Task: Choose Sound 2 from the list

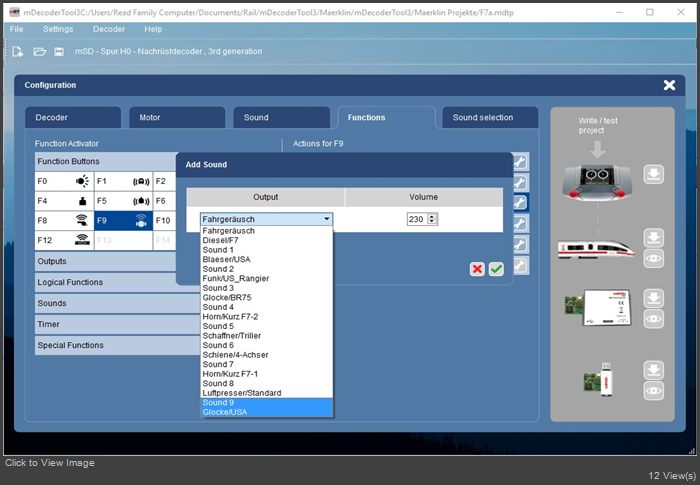Action: 267,269
